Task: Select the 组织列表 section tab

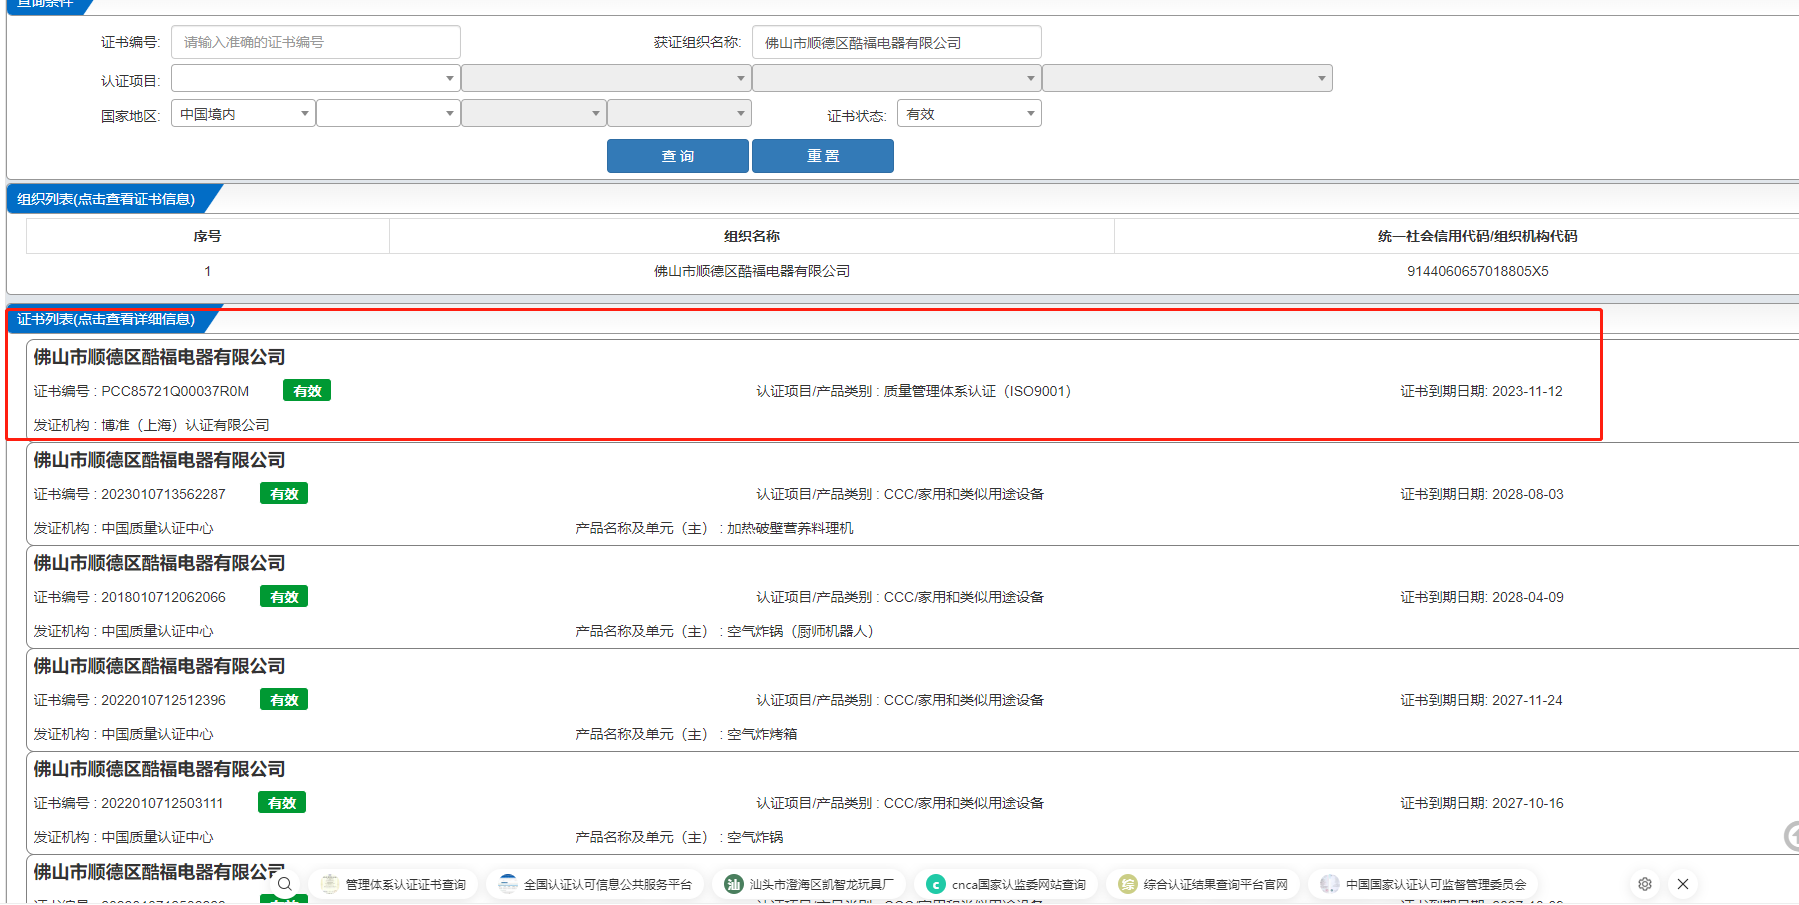Action: pyautogui.click(x=106, y=199)
